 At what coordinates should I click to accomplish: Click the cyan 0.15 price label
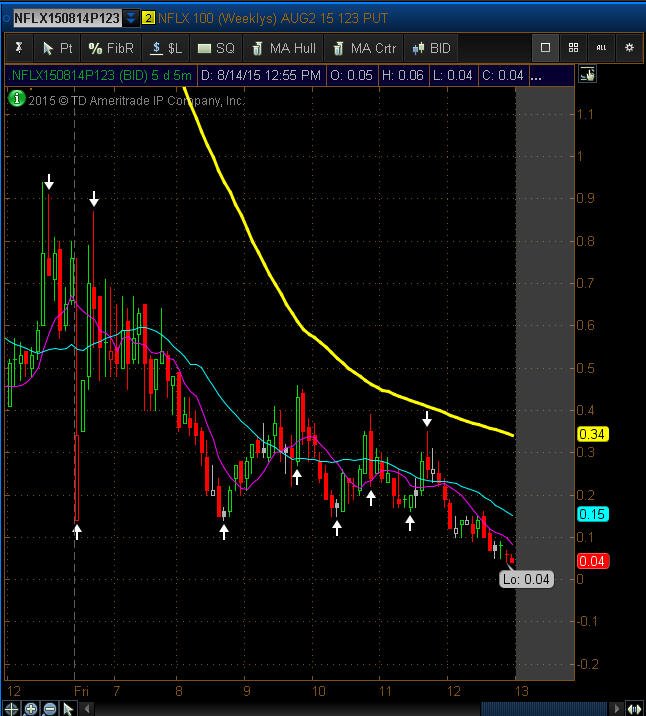(593, 514)
